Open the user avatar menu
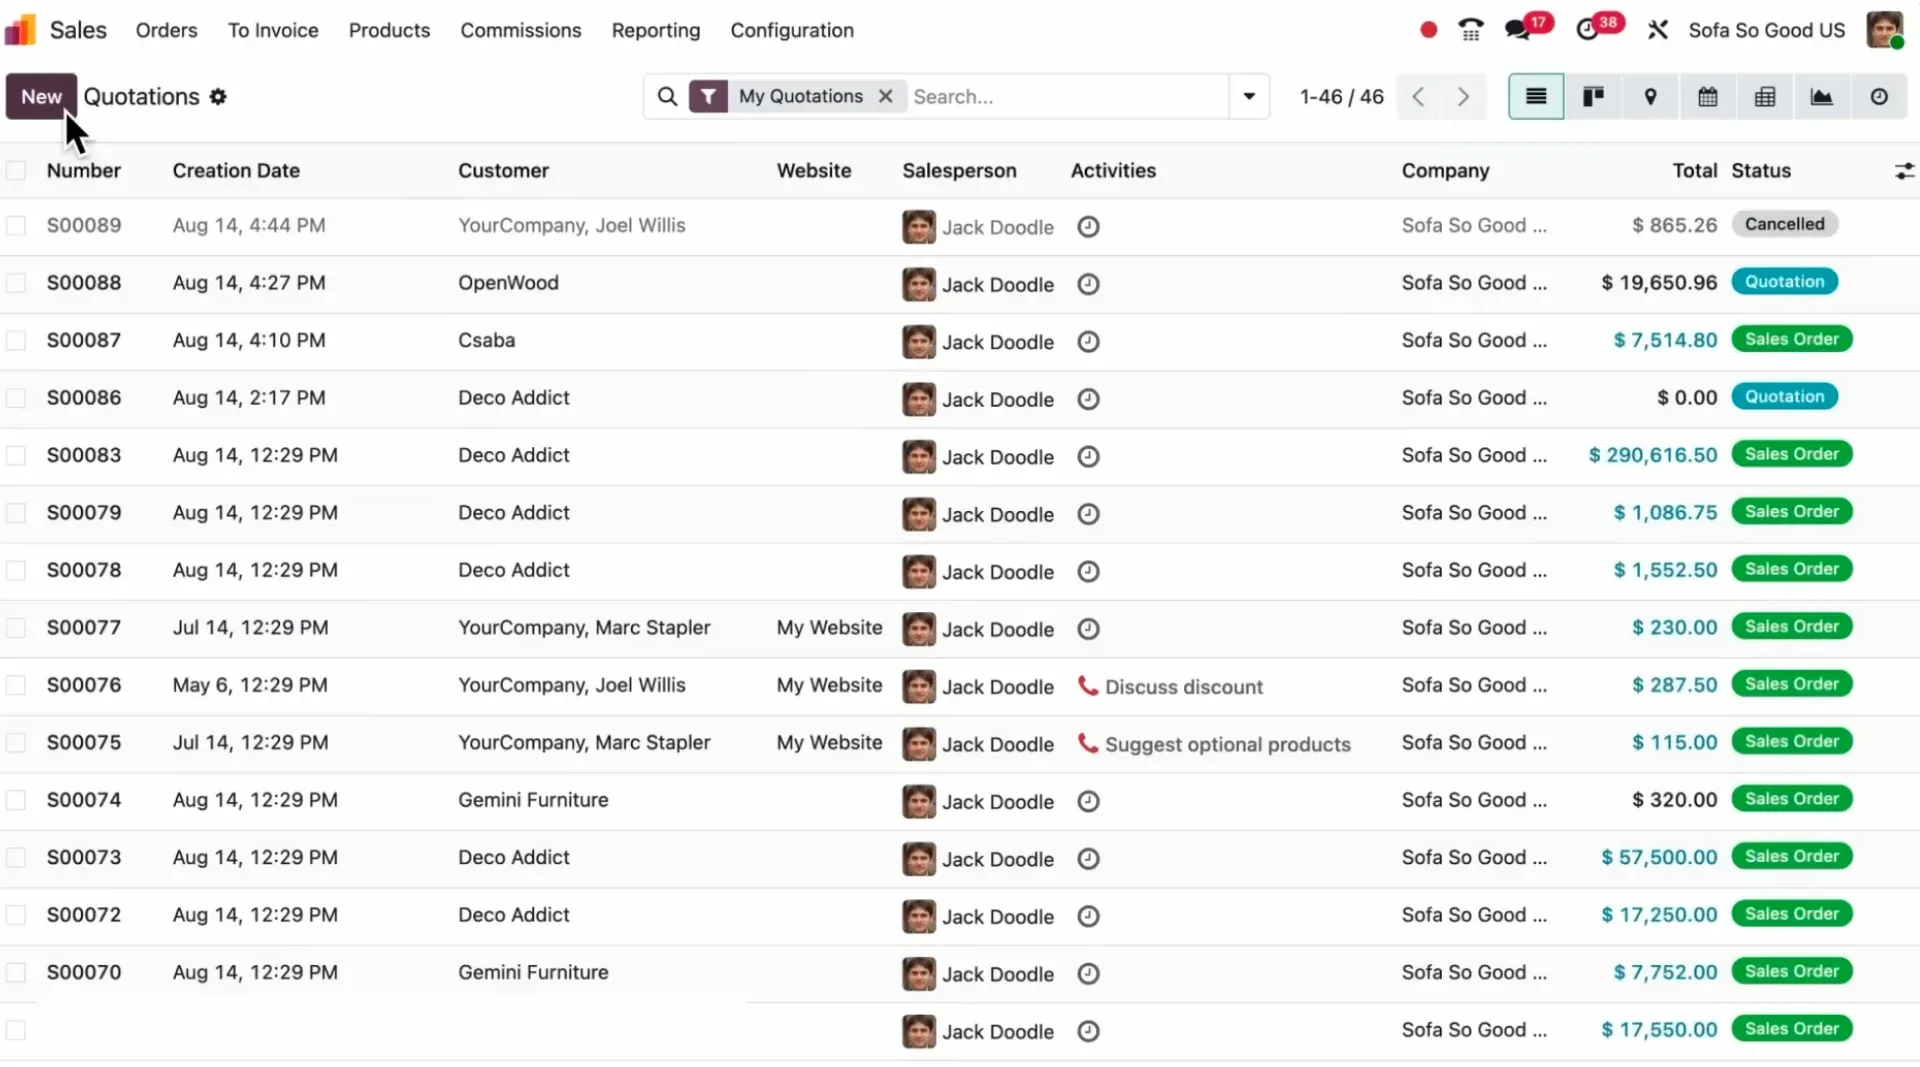Screen dimensions: 1920x1067 1884,30
